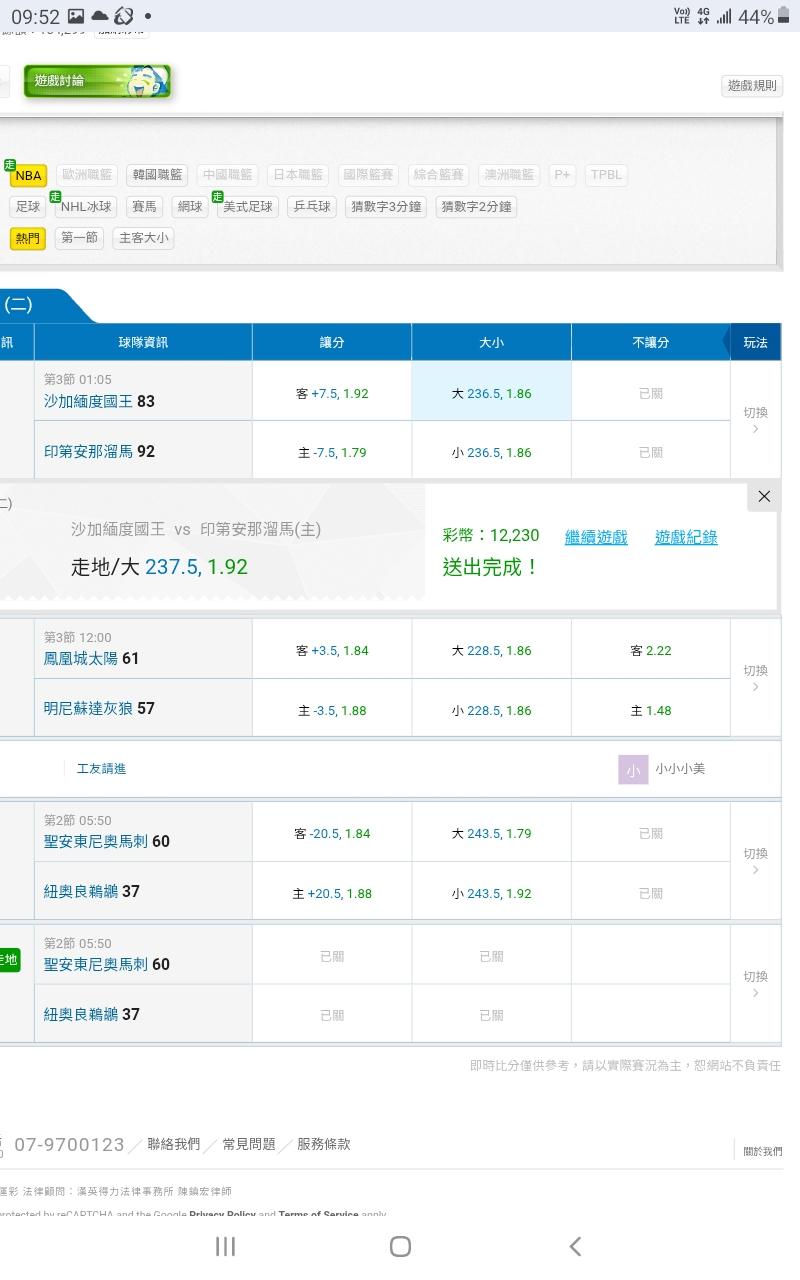This screenshot has width=800, height=1280.
Task: Switch to the 主客大小 tab
Action: click(144, 238)
